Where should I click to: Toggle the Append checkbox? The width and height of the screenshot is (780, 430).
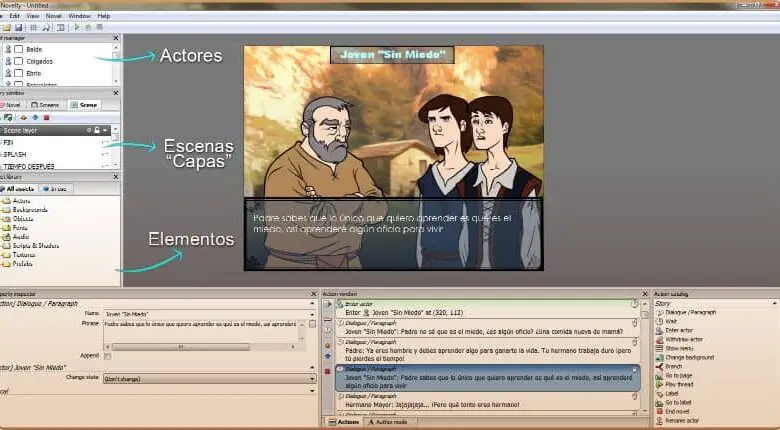[107, 356]
